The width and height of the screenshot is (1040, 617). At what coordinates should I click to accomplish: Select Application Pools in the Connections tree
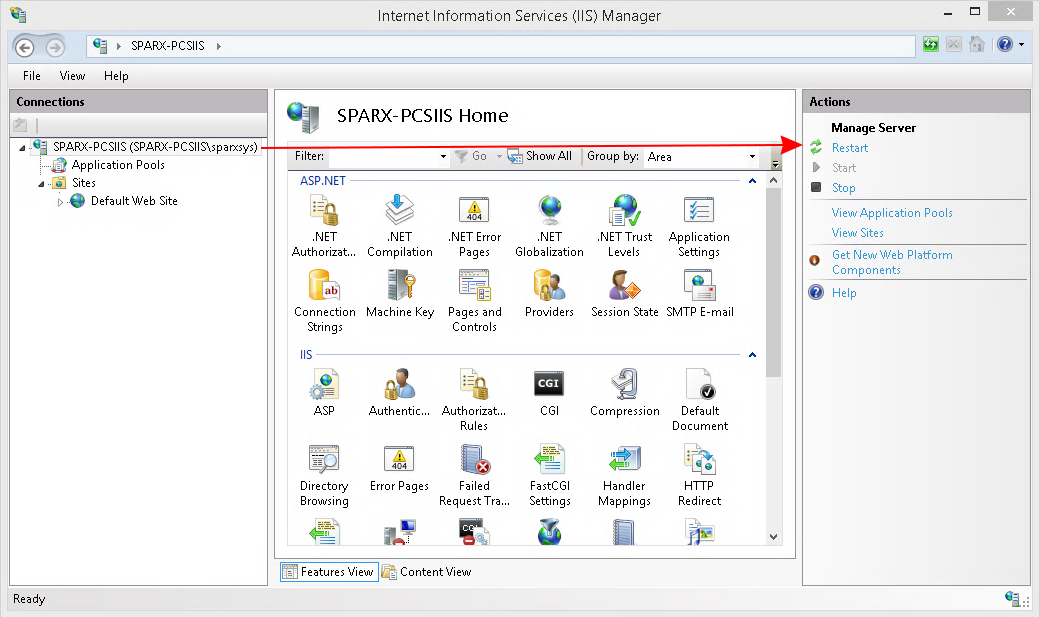coord(118,165)
